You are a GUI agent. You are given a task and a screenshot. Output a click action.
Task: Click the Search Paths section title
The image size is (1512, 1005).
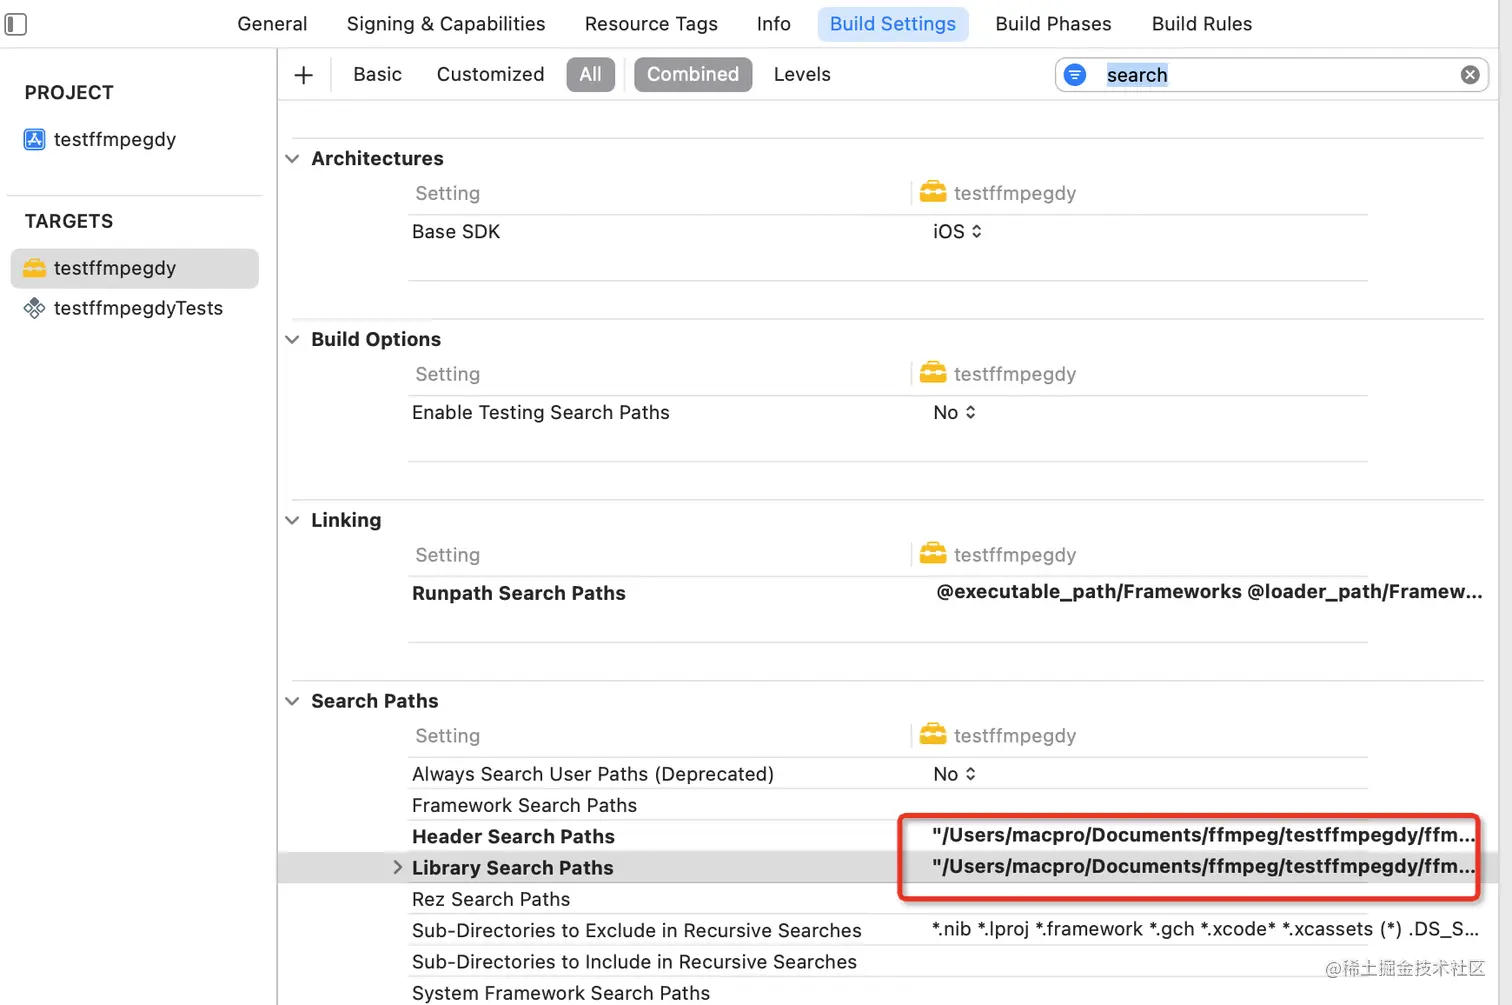pos(375,701)
